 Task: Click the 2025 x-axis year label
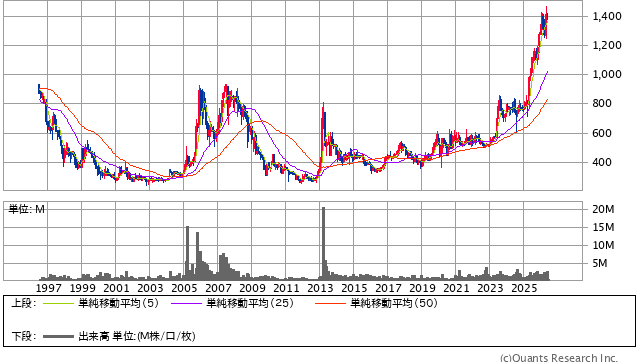(524, 288)
